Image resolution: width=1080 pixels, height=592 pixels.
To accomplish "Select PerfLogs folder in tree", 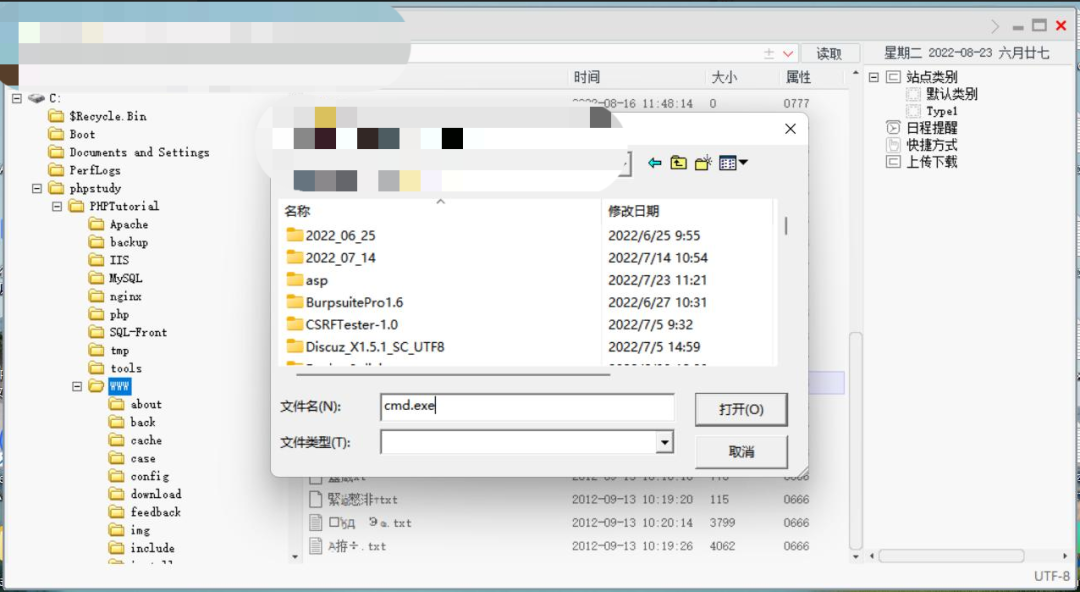I will pos(85,170).
